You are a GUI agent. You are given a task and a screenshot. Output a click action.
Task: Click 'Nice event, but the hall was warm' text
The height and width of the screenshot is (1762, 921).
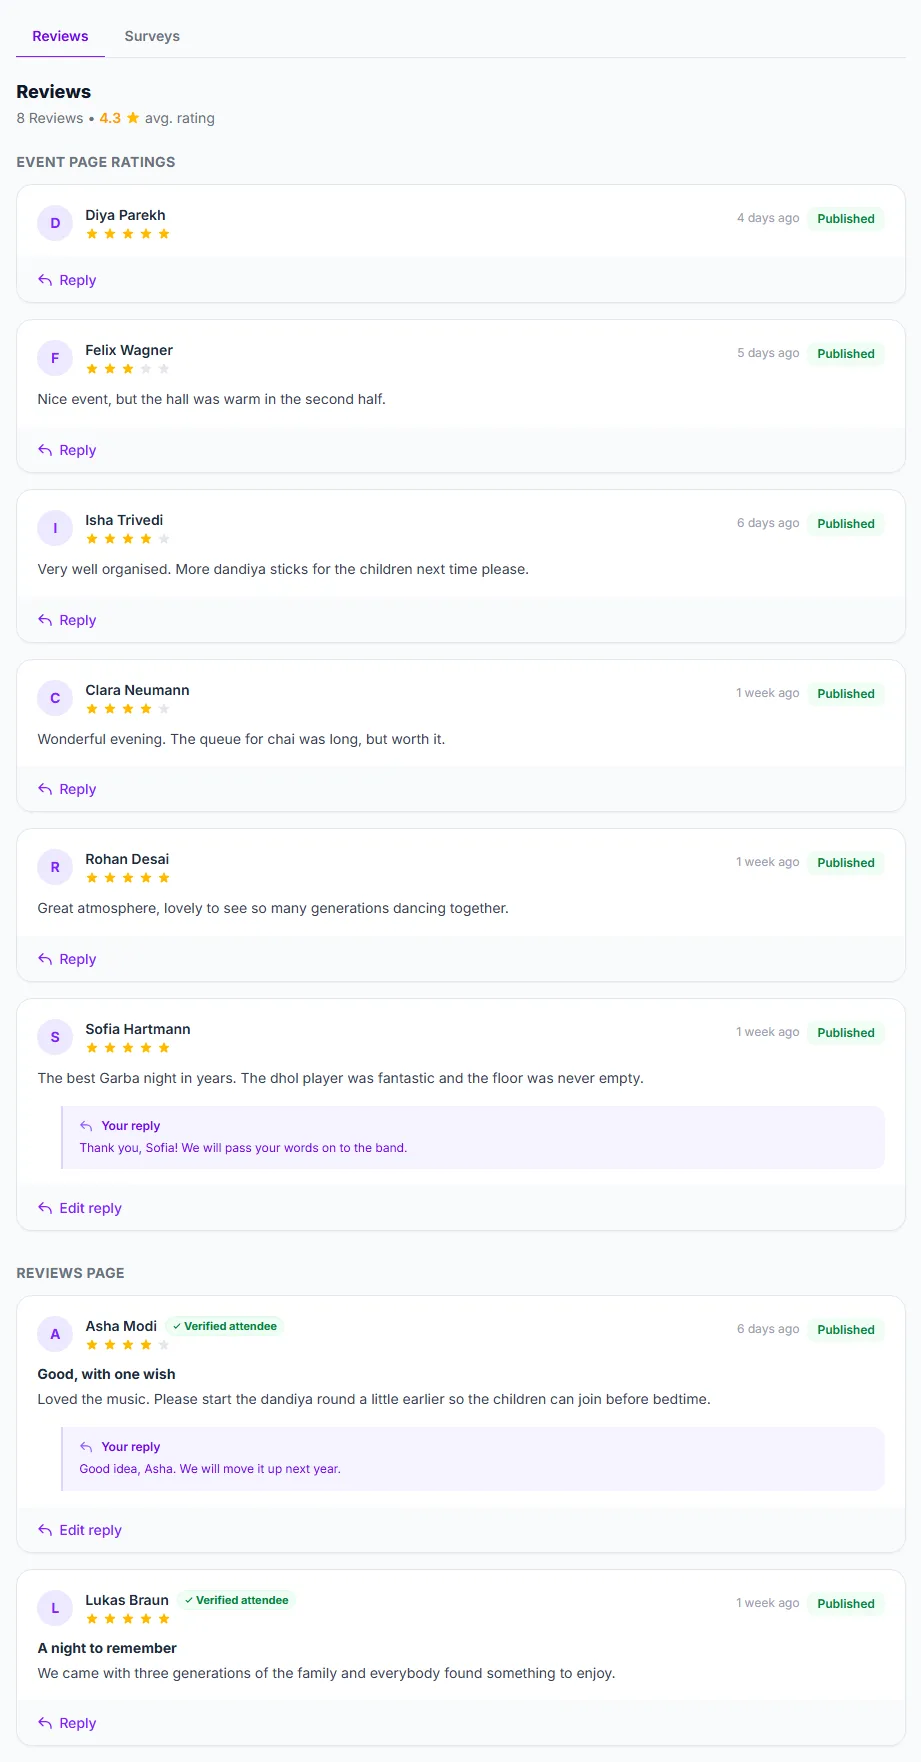[211, 399]
